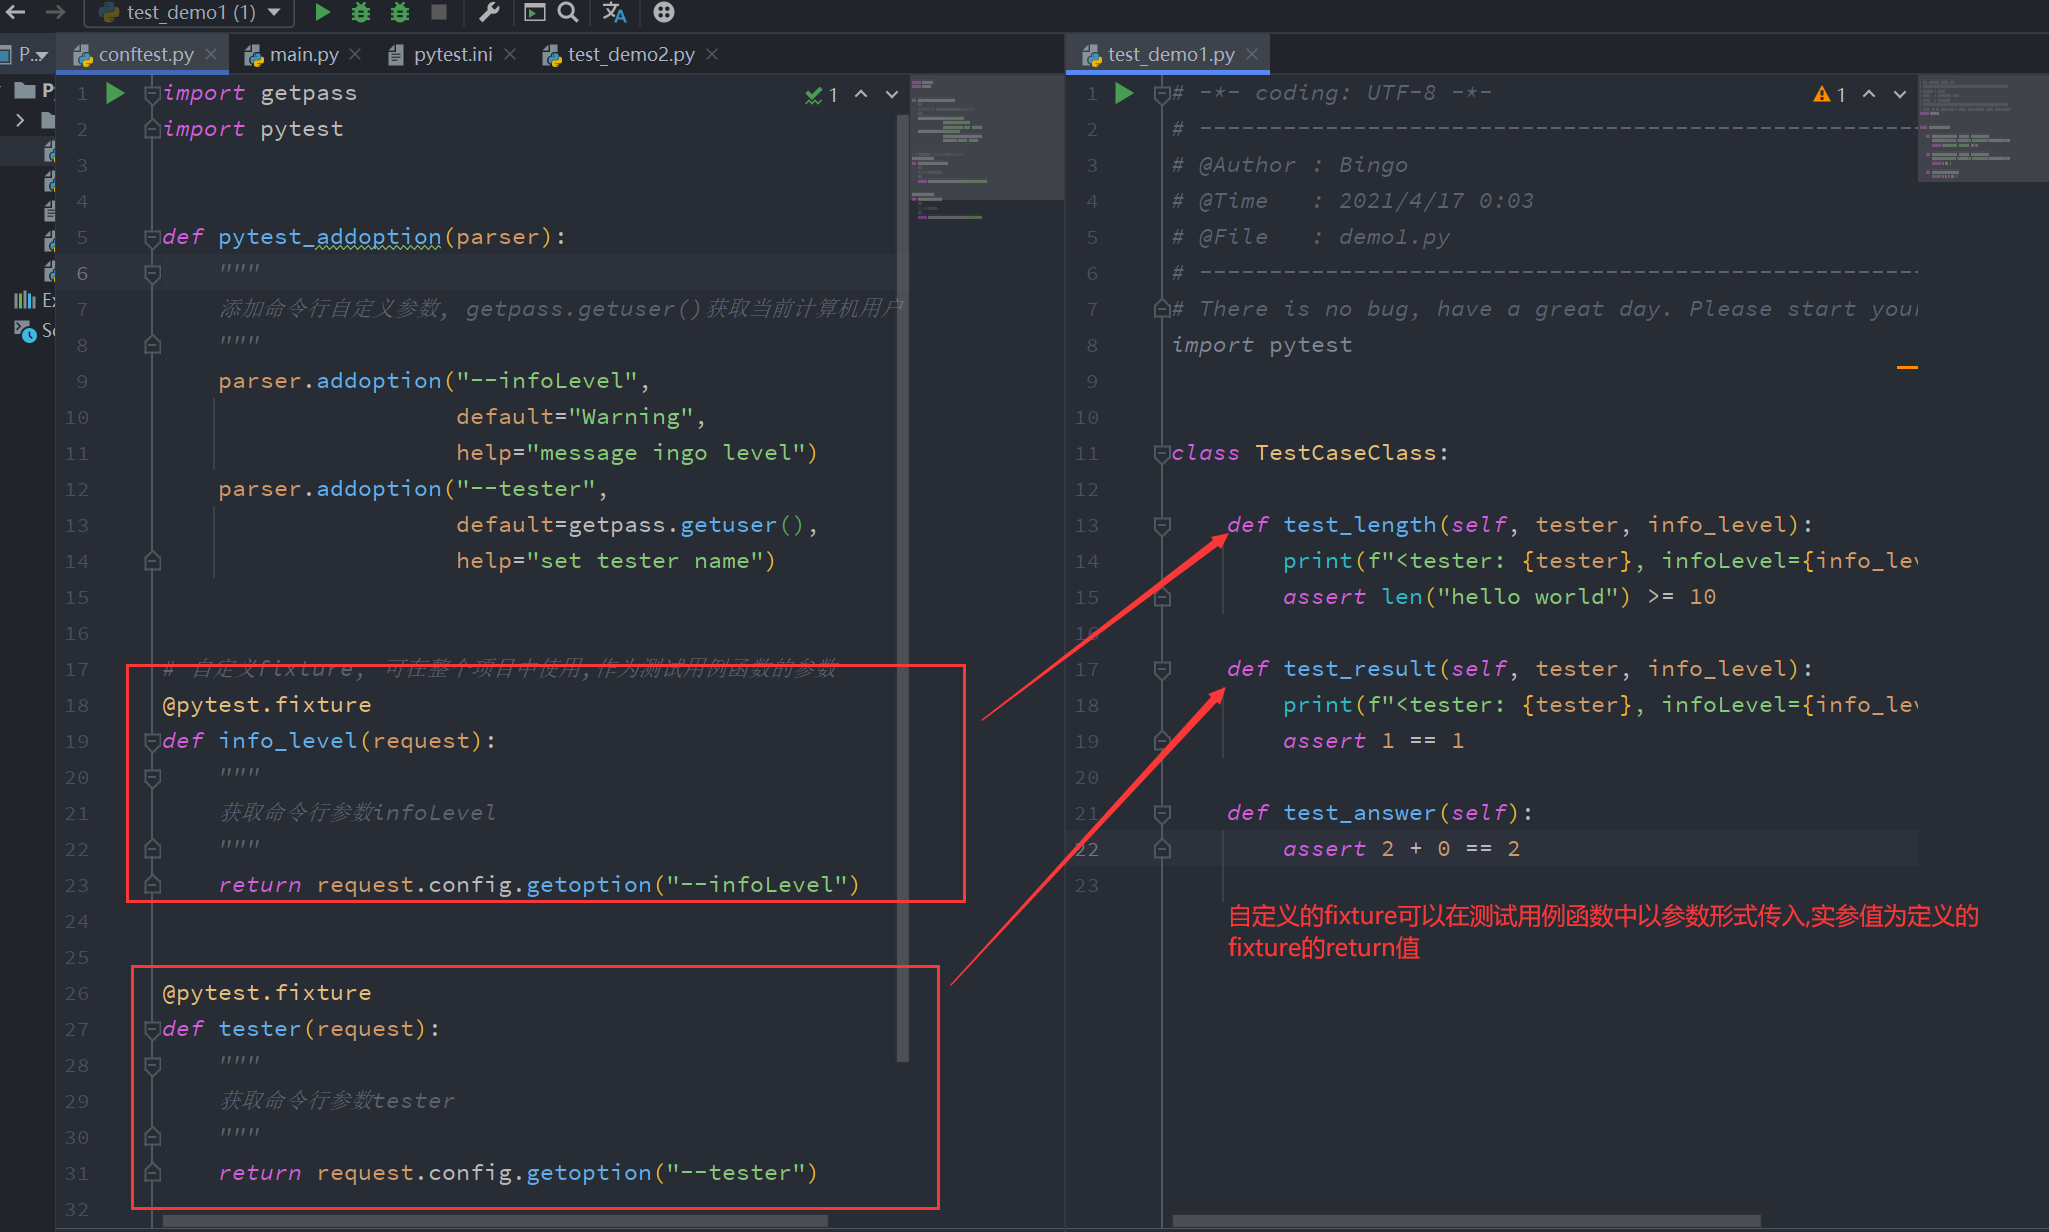This screenshot has width=2049, height=1232.
Task: Open the run anything terminal icon
Action: click(x=534, y=12)
